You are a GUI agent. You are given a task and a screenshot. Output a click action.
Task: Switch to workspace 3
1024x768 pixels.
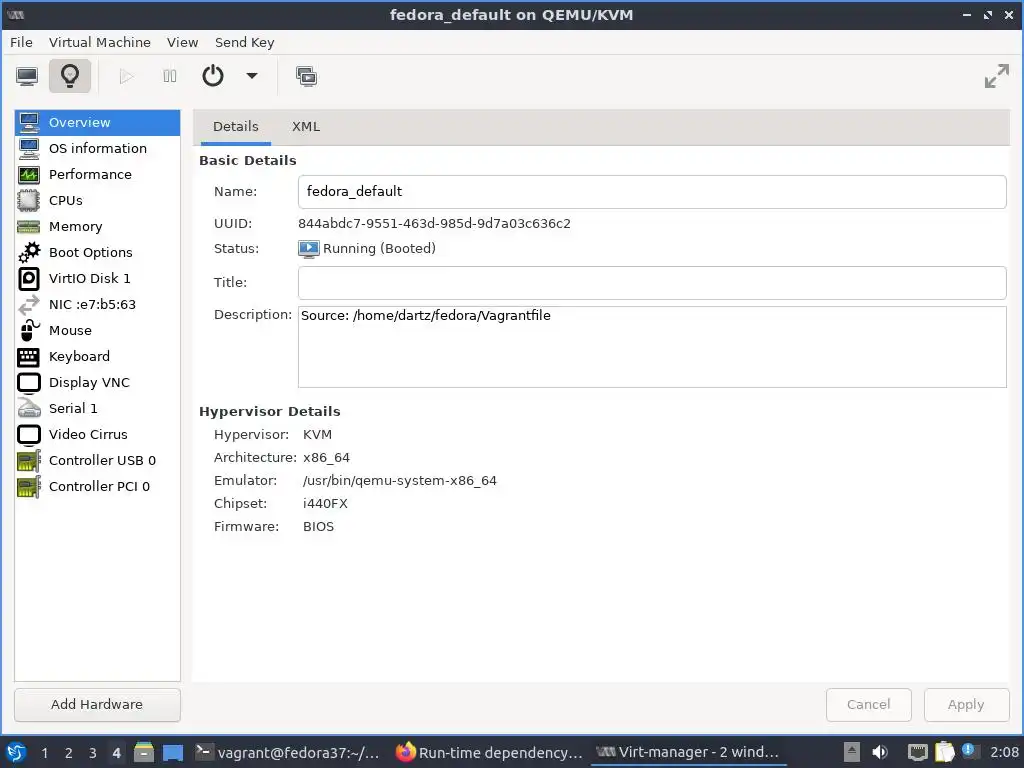point(92,753)
